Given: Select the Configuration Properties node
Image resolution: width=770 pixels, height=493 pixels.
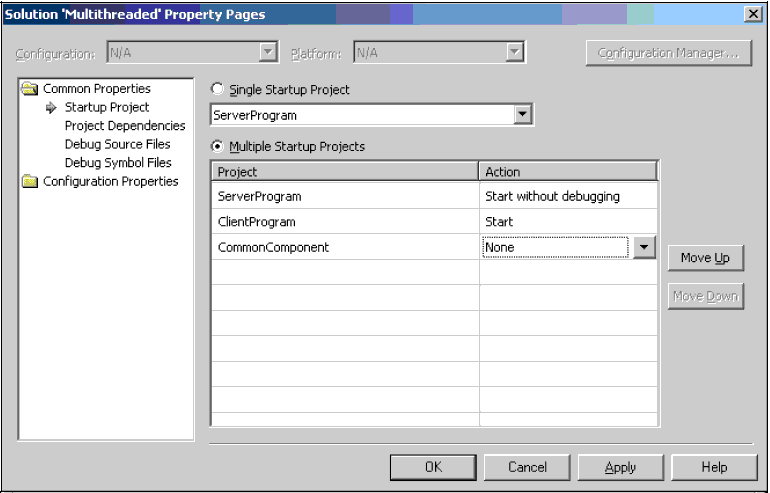Looking at the screenshot, I should pos(110,182).
